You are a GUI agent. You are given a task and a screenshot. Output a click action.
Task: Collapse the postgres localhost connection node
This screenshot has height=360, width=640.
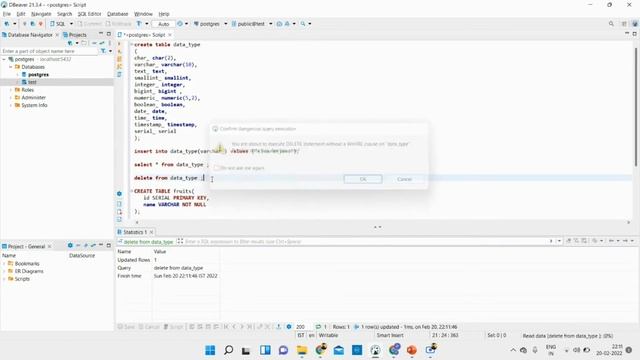(x=4, y=59)
